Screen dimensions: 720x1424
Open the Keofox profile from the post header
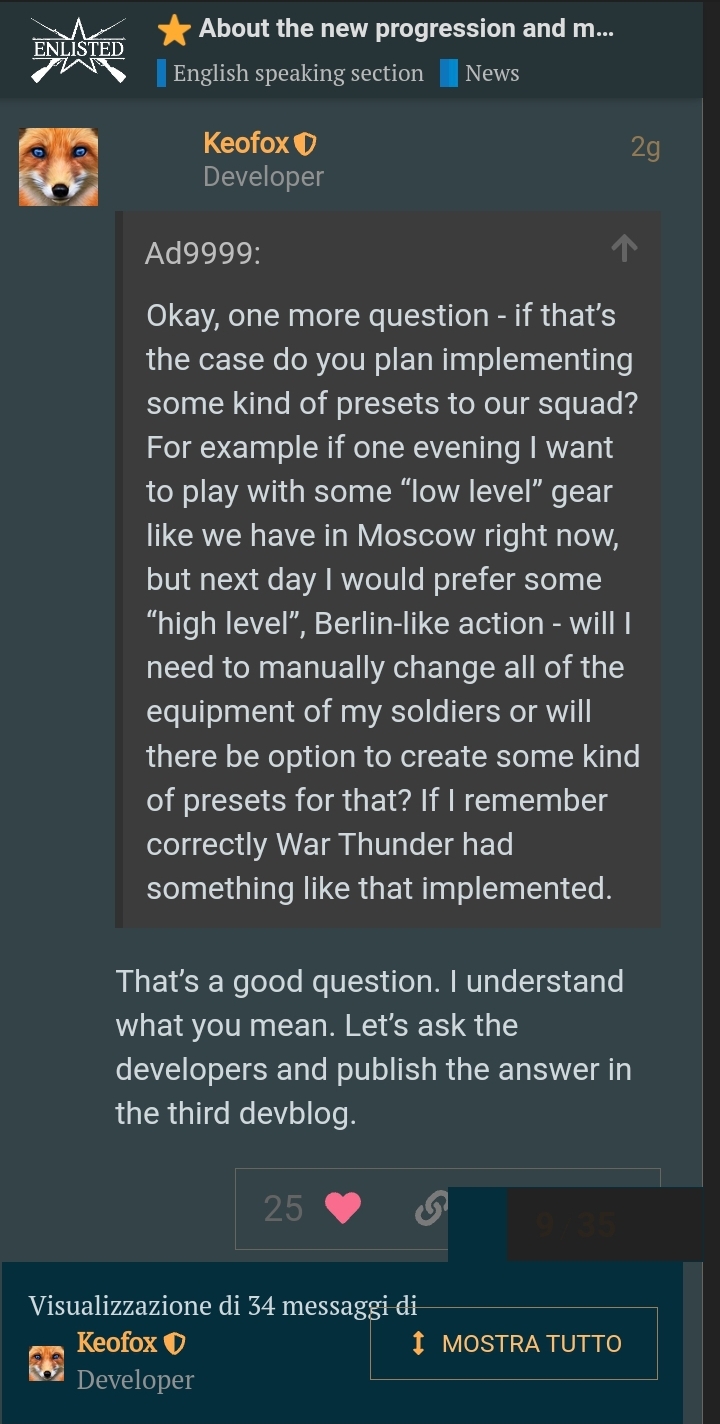pyautogui.click(x=246, y=144)
